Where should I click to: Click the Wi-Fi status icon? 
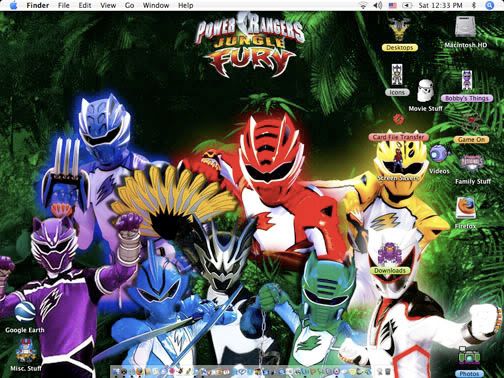click(363, 5)
